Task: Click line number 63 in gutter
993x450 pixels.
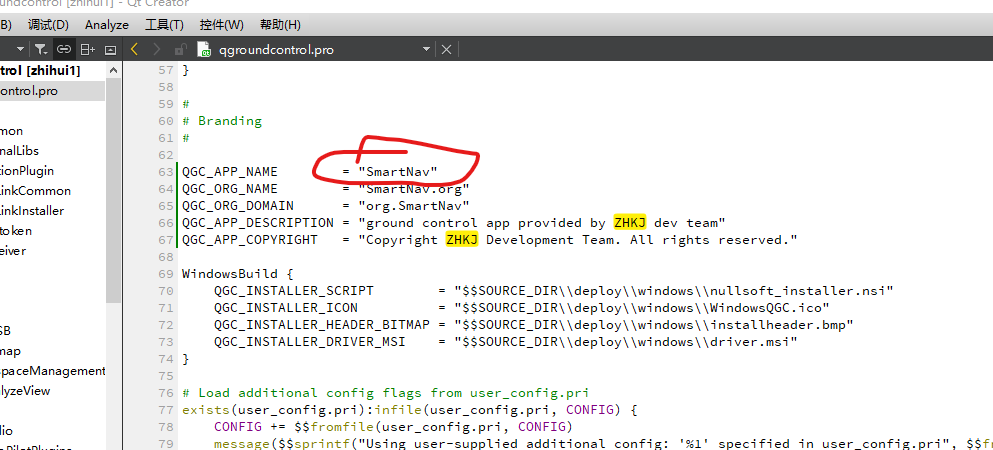Action: click(x=165, y=172)
